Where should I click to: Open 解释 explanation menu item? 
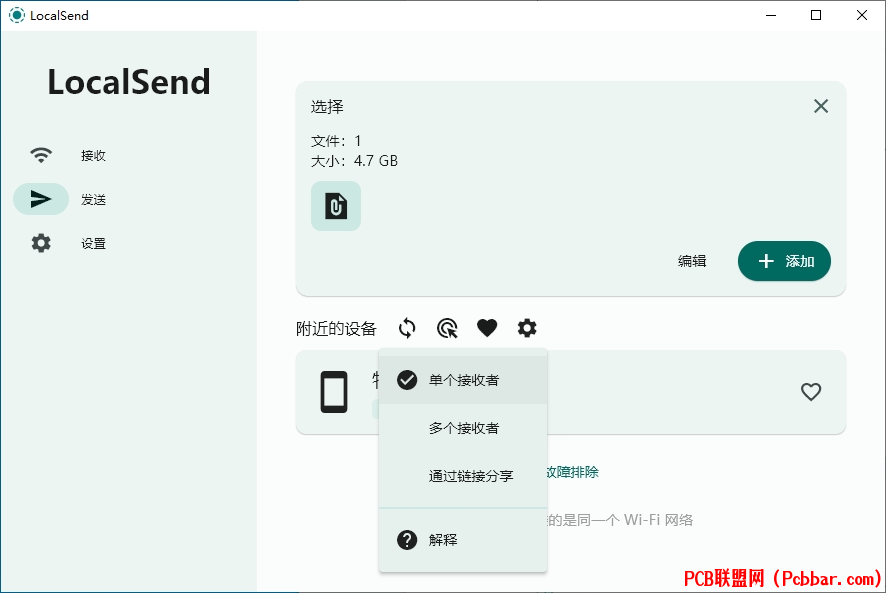(x=463, y=540)
